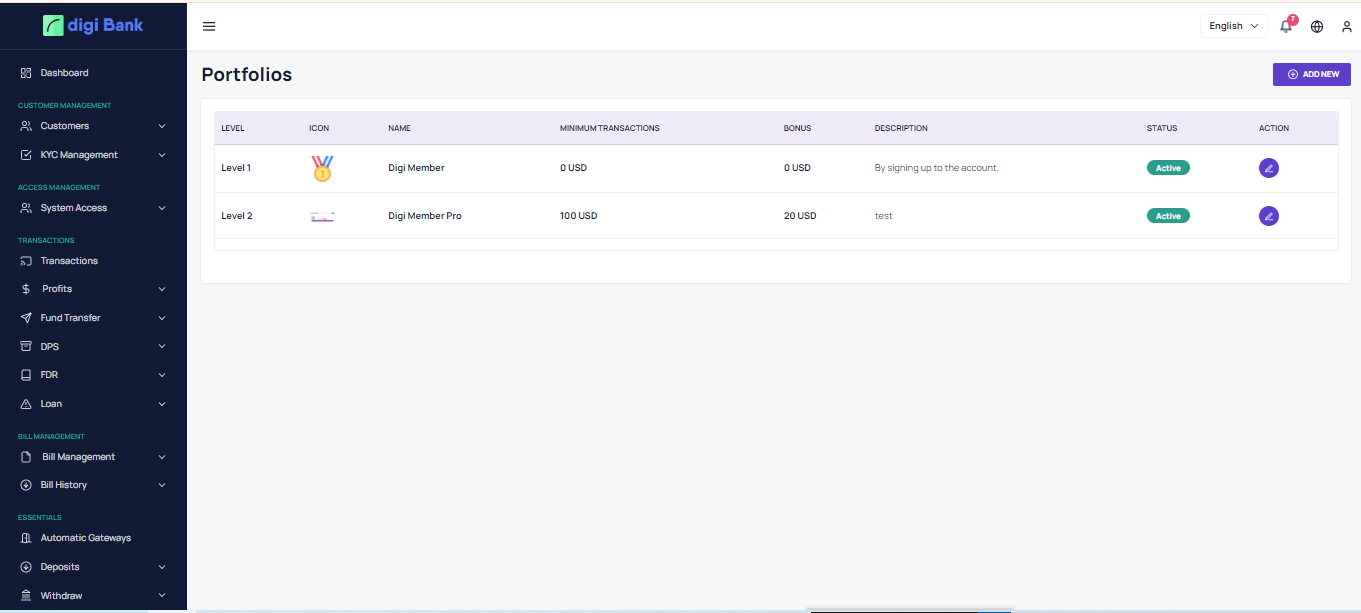1361x613 pixels.
Task: Expand the Fund Transfer submenu
Action: (x=93, y=318)
